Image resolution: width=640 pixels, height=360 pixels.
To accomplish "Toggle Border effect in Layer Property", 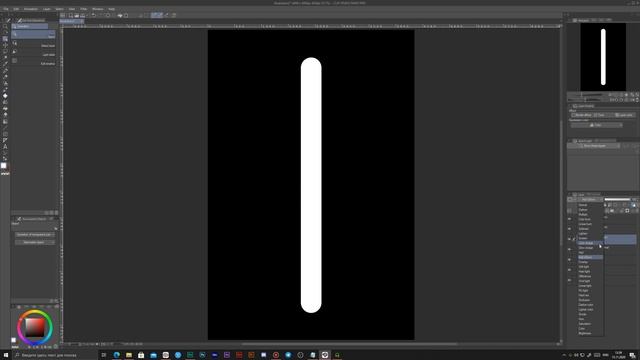I will pos(581,115).
